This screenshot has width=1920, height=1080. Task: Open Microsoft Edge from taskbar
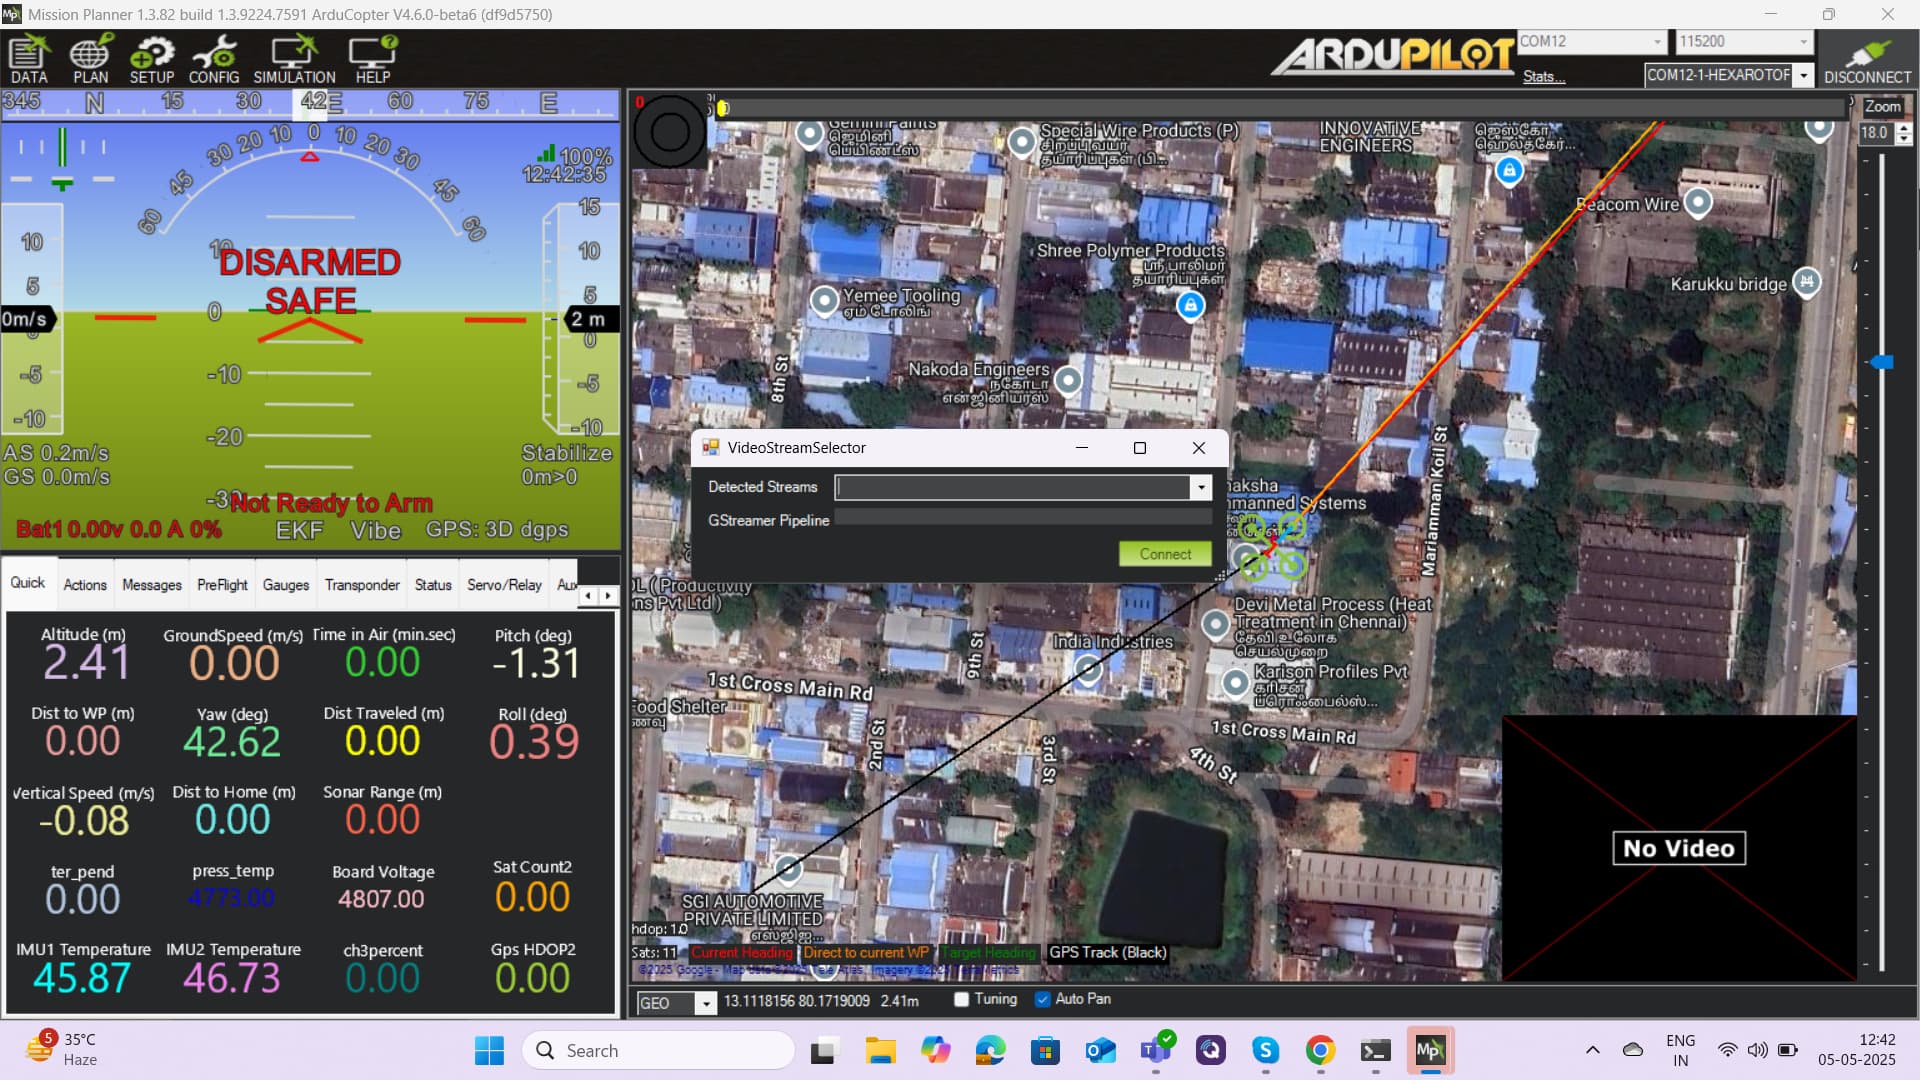(990, 1050)
